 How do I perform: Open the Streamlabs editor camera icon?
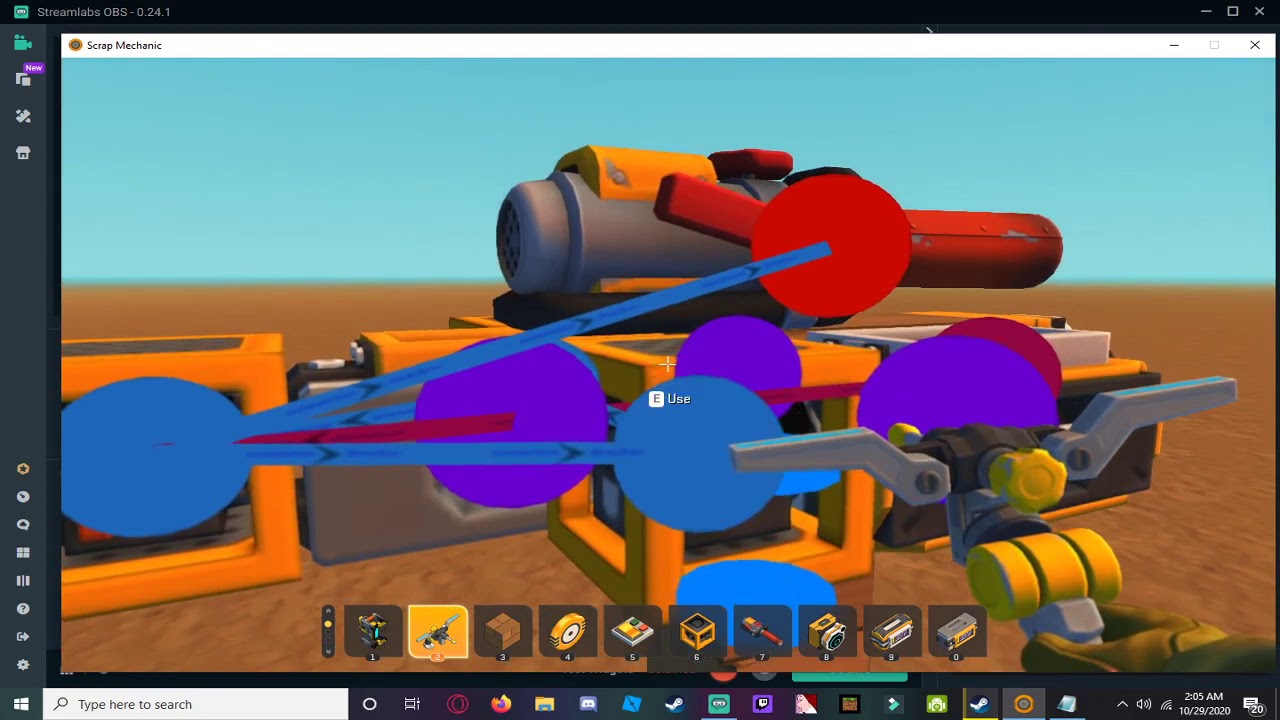pyautogui.click(x=23, y=43)
